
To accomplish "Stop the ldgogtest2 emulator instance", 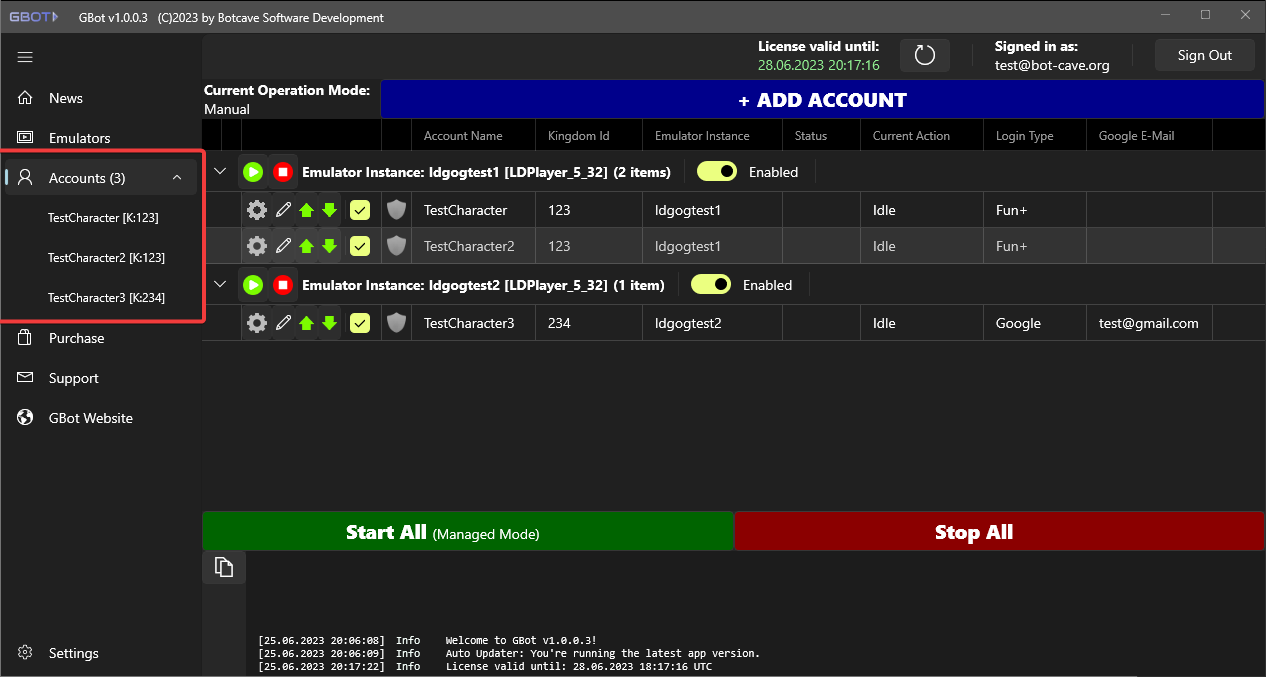I will tap(283, 284).
